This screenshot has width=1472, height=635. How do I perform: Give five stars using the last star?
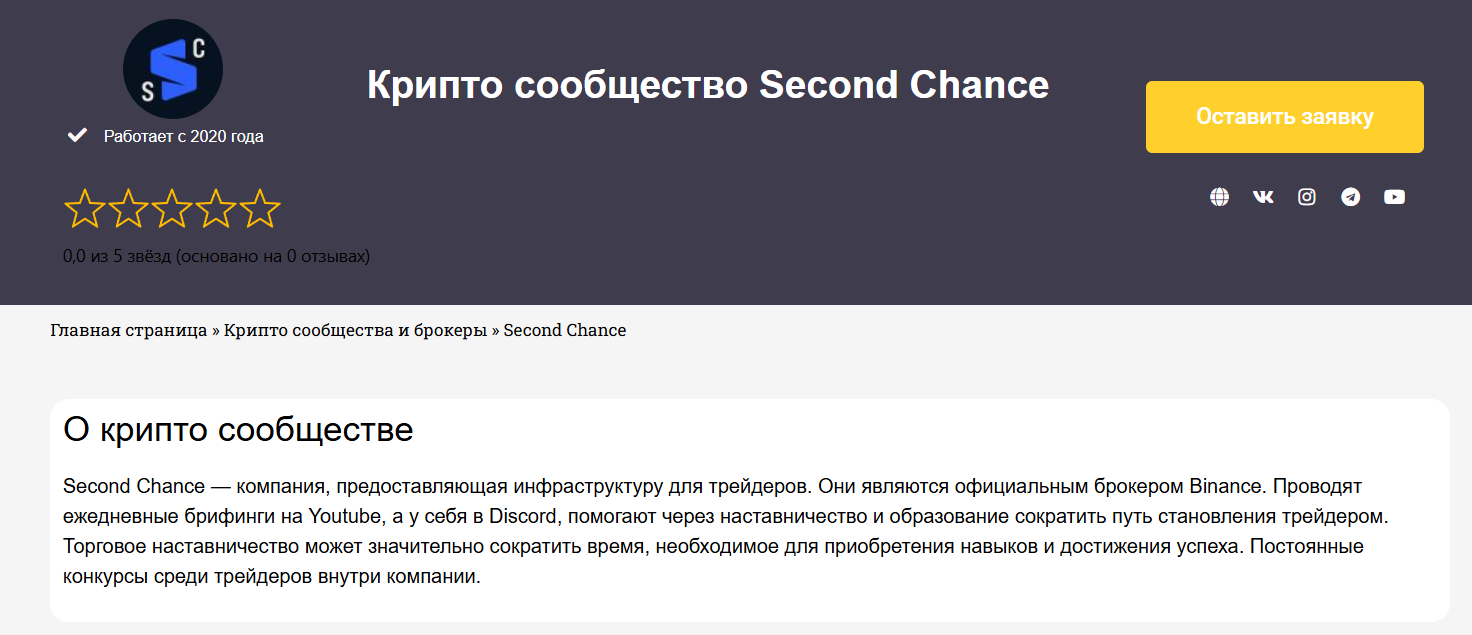tap(260, 208)
